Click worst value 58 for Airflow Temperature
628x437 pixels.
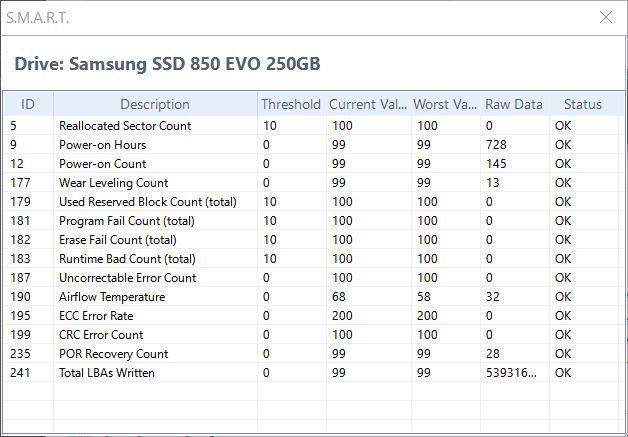(424, 297)
